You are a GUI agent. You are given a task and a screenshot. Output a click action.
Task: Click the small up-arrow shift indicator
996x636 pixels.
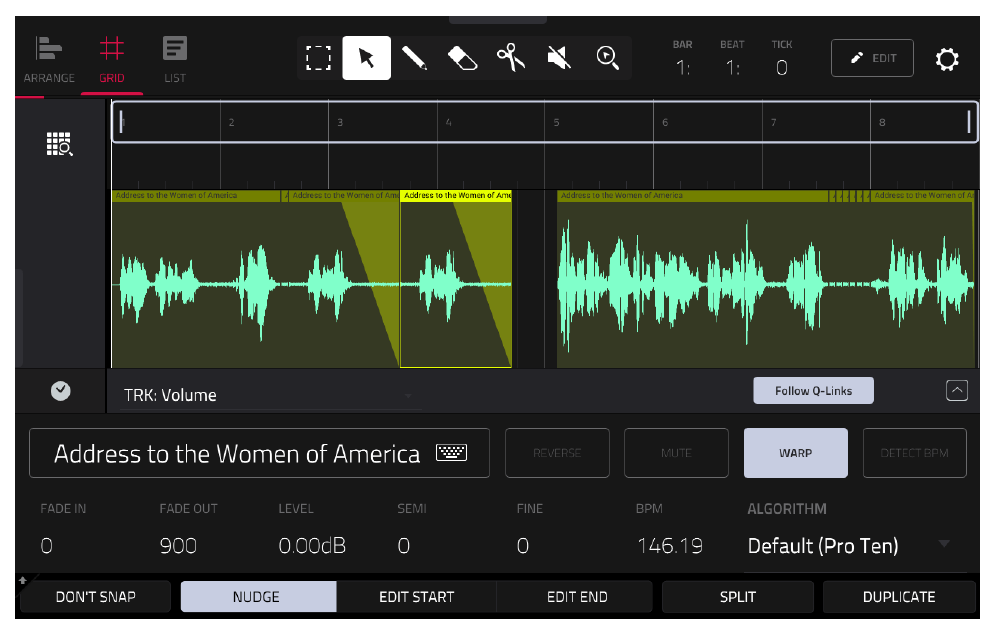[23, 580]
